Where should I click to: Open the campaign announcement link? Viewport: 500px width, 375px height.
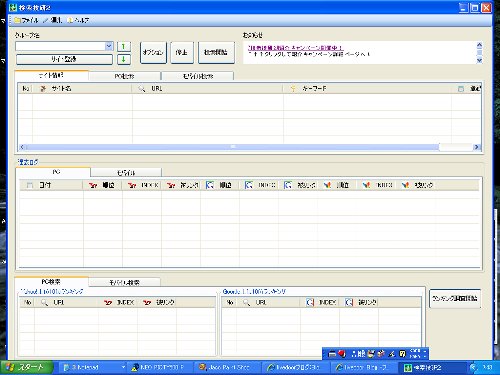(x=296, y=48)
